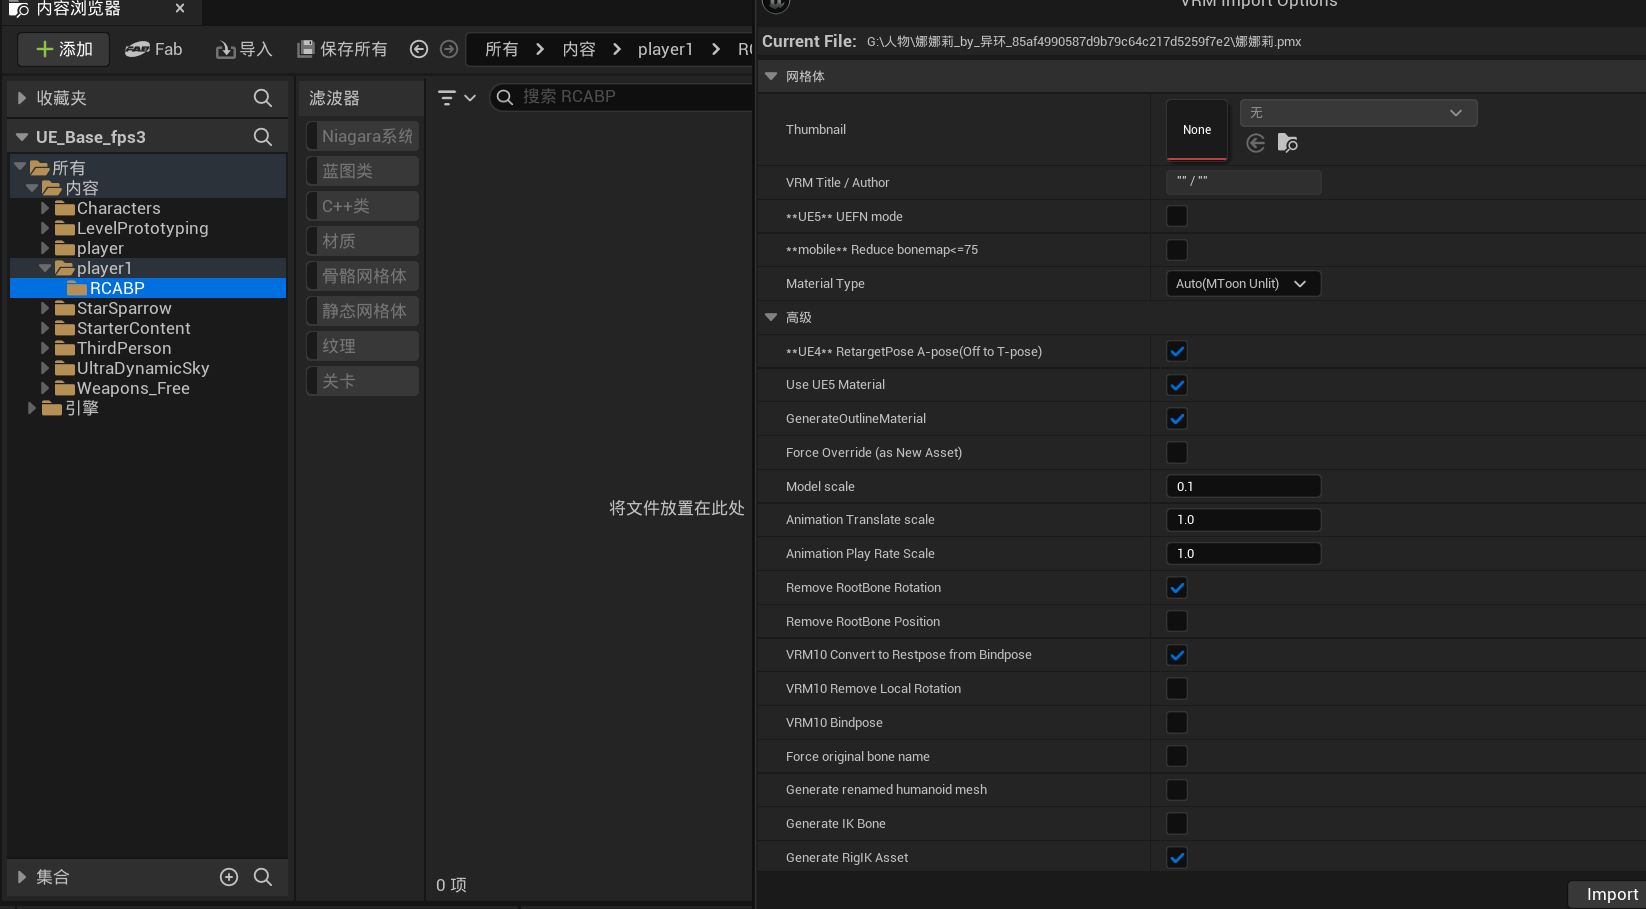Select player1 in the breadcrumb path
The image size is (1646, 909).
pyautogui.click(x=665, y=48)
